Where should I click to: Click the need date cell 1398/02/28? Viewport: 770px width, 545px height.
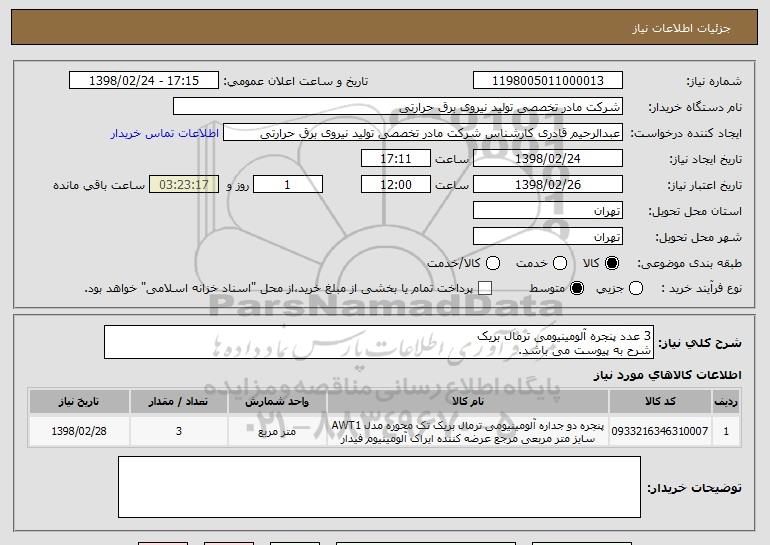79,431
